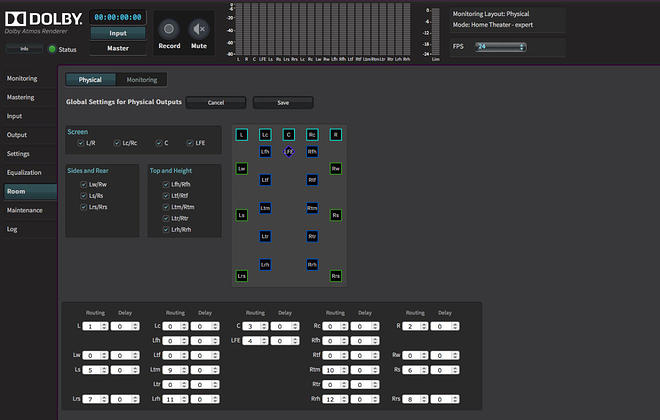Click the Lim limiter meter
The image size is (660, 420).
pos(434,30)
